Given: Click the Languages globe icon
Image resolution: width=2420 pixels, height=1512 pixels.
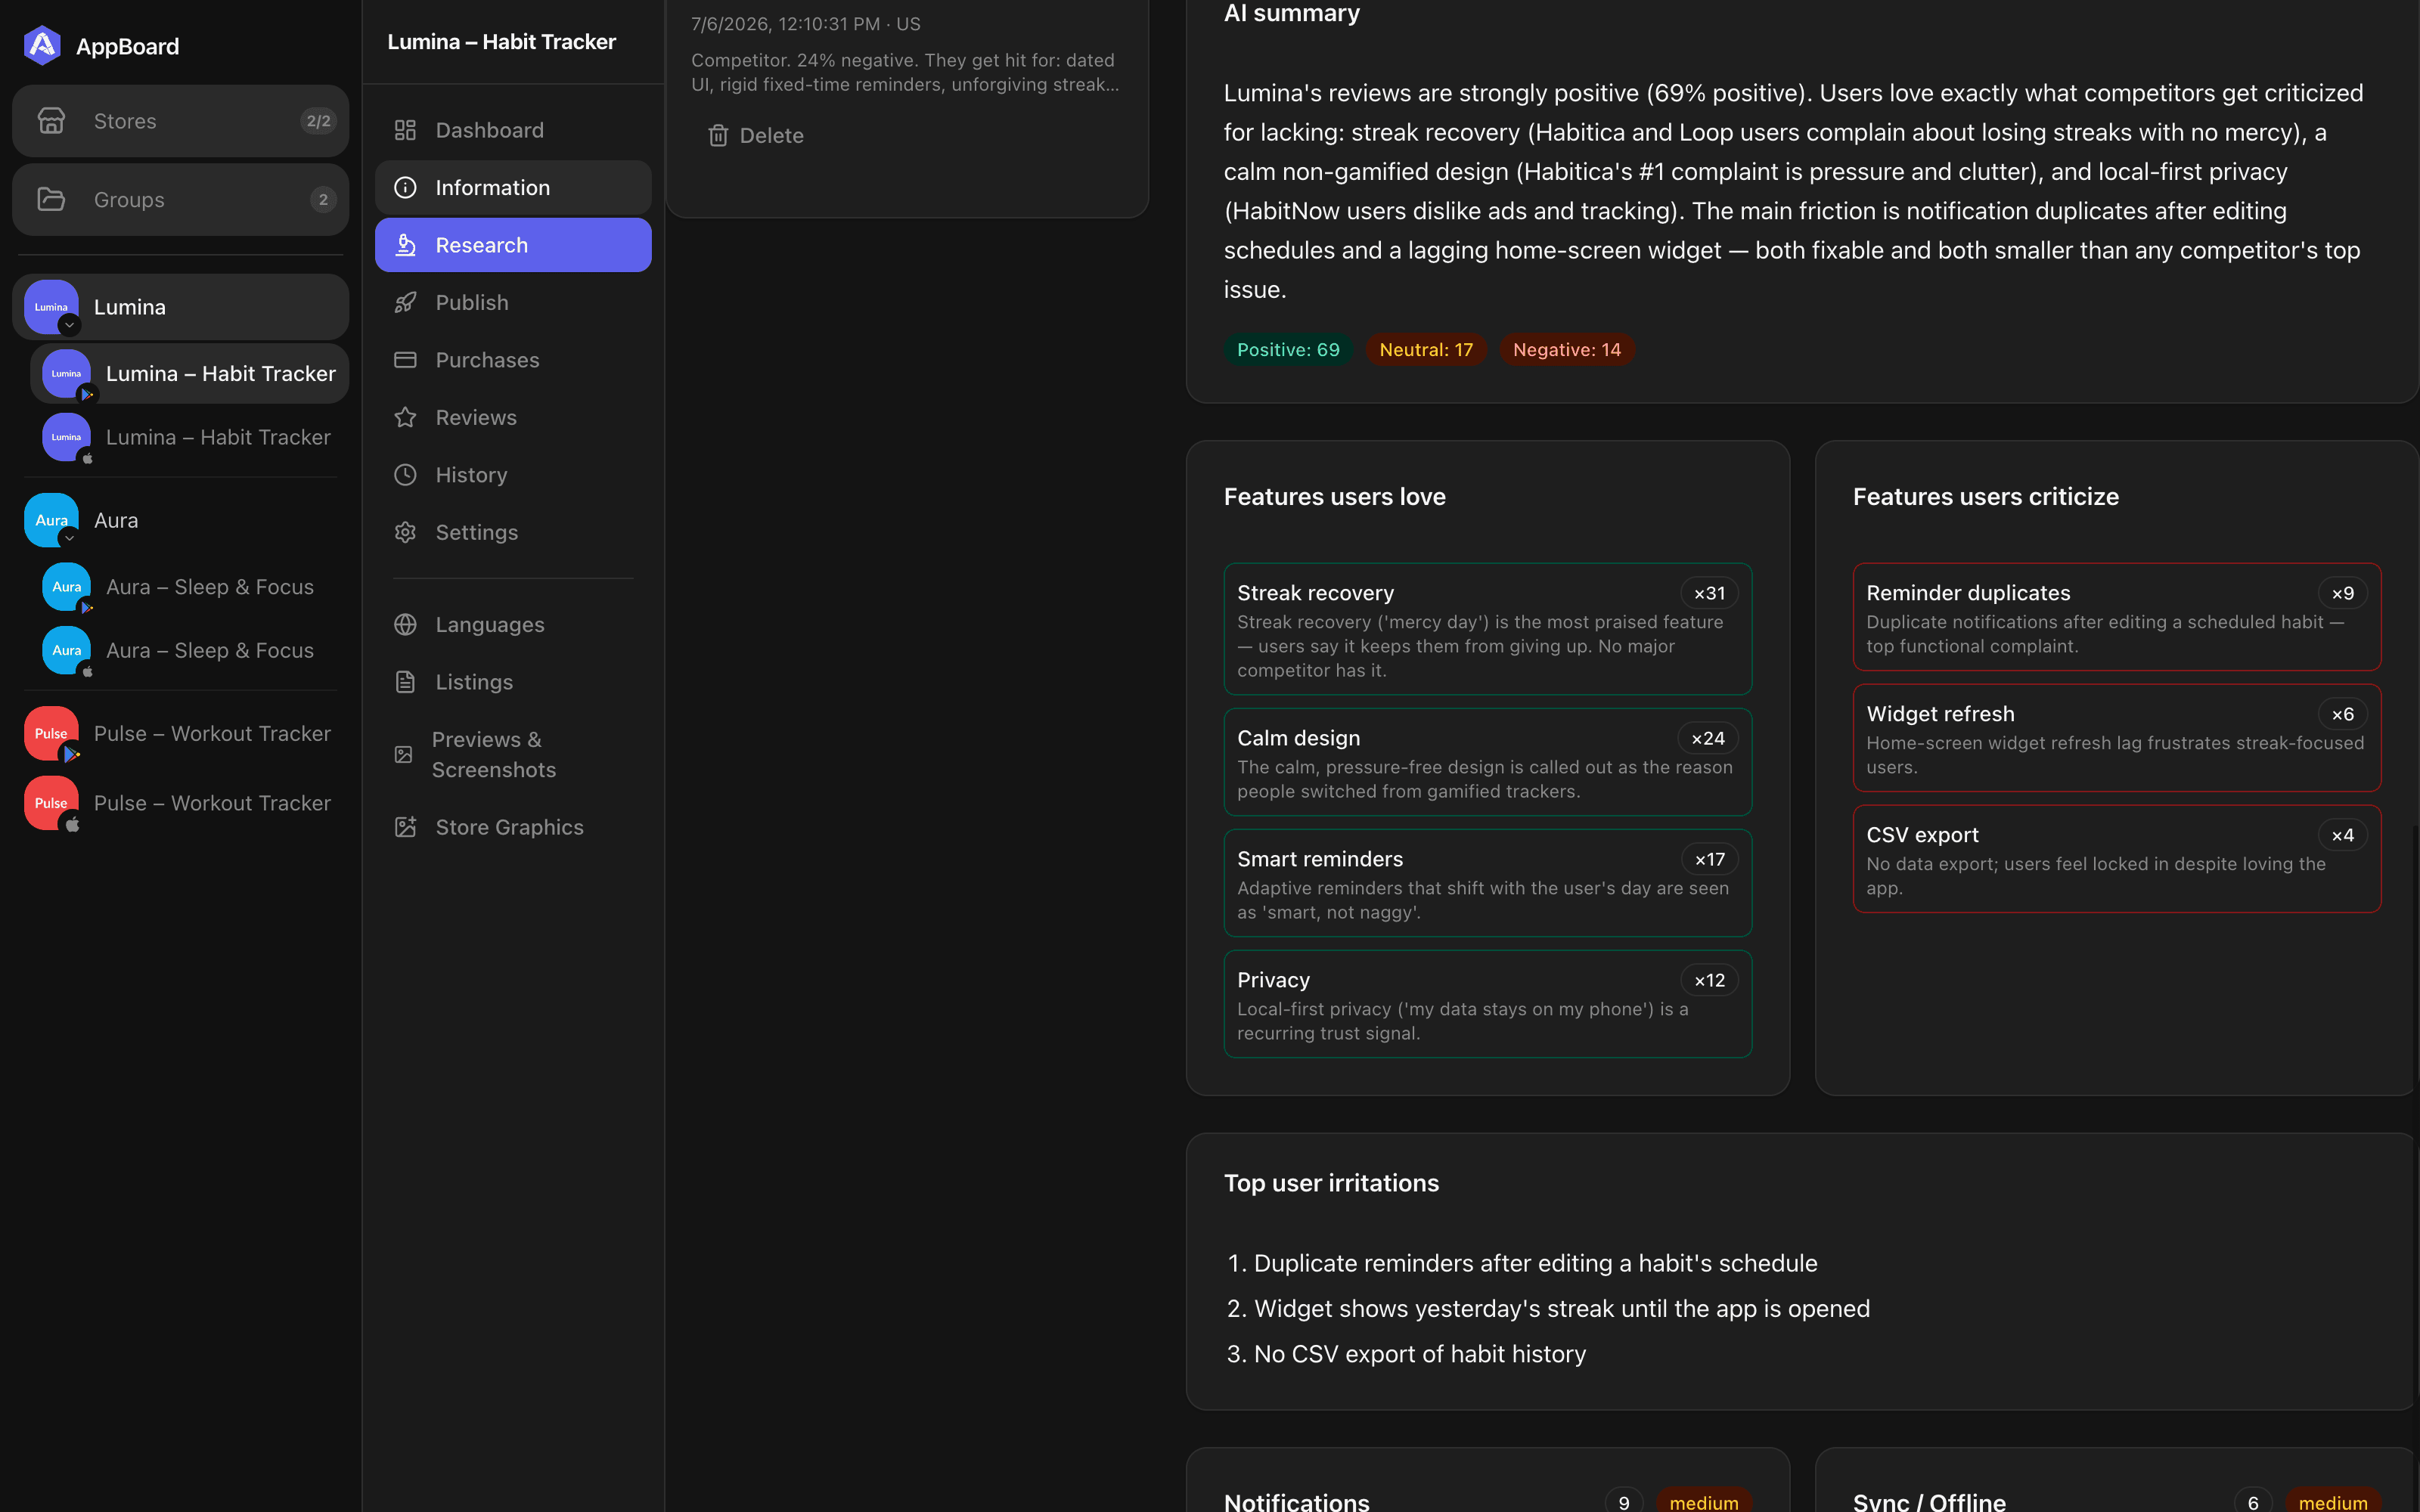Looking at the screenshot, I should click(x=405, y=625).
